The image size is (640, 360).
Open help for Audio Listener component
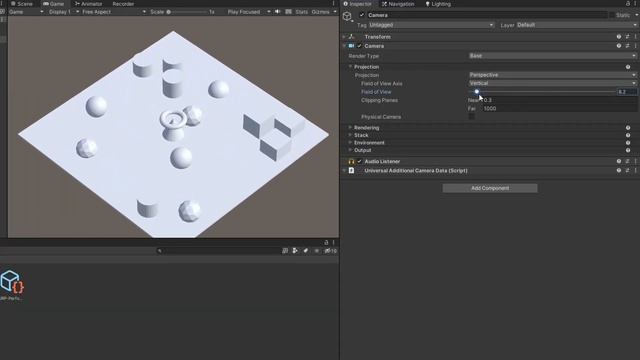(x=619, y=161)
